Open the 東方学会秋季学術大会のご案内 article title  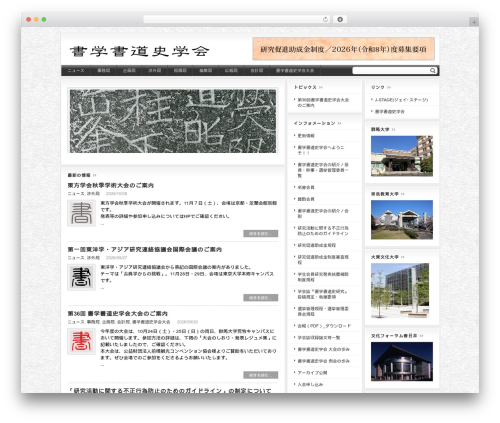click(111, 185)
